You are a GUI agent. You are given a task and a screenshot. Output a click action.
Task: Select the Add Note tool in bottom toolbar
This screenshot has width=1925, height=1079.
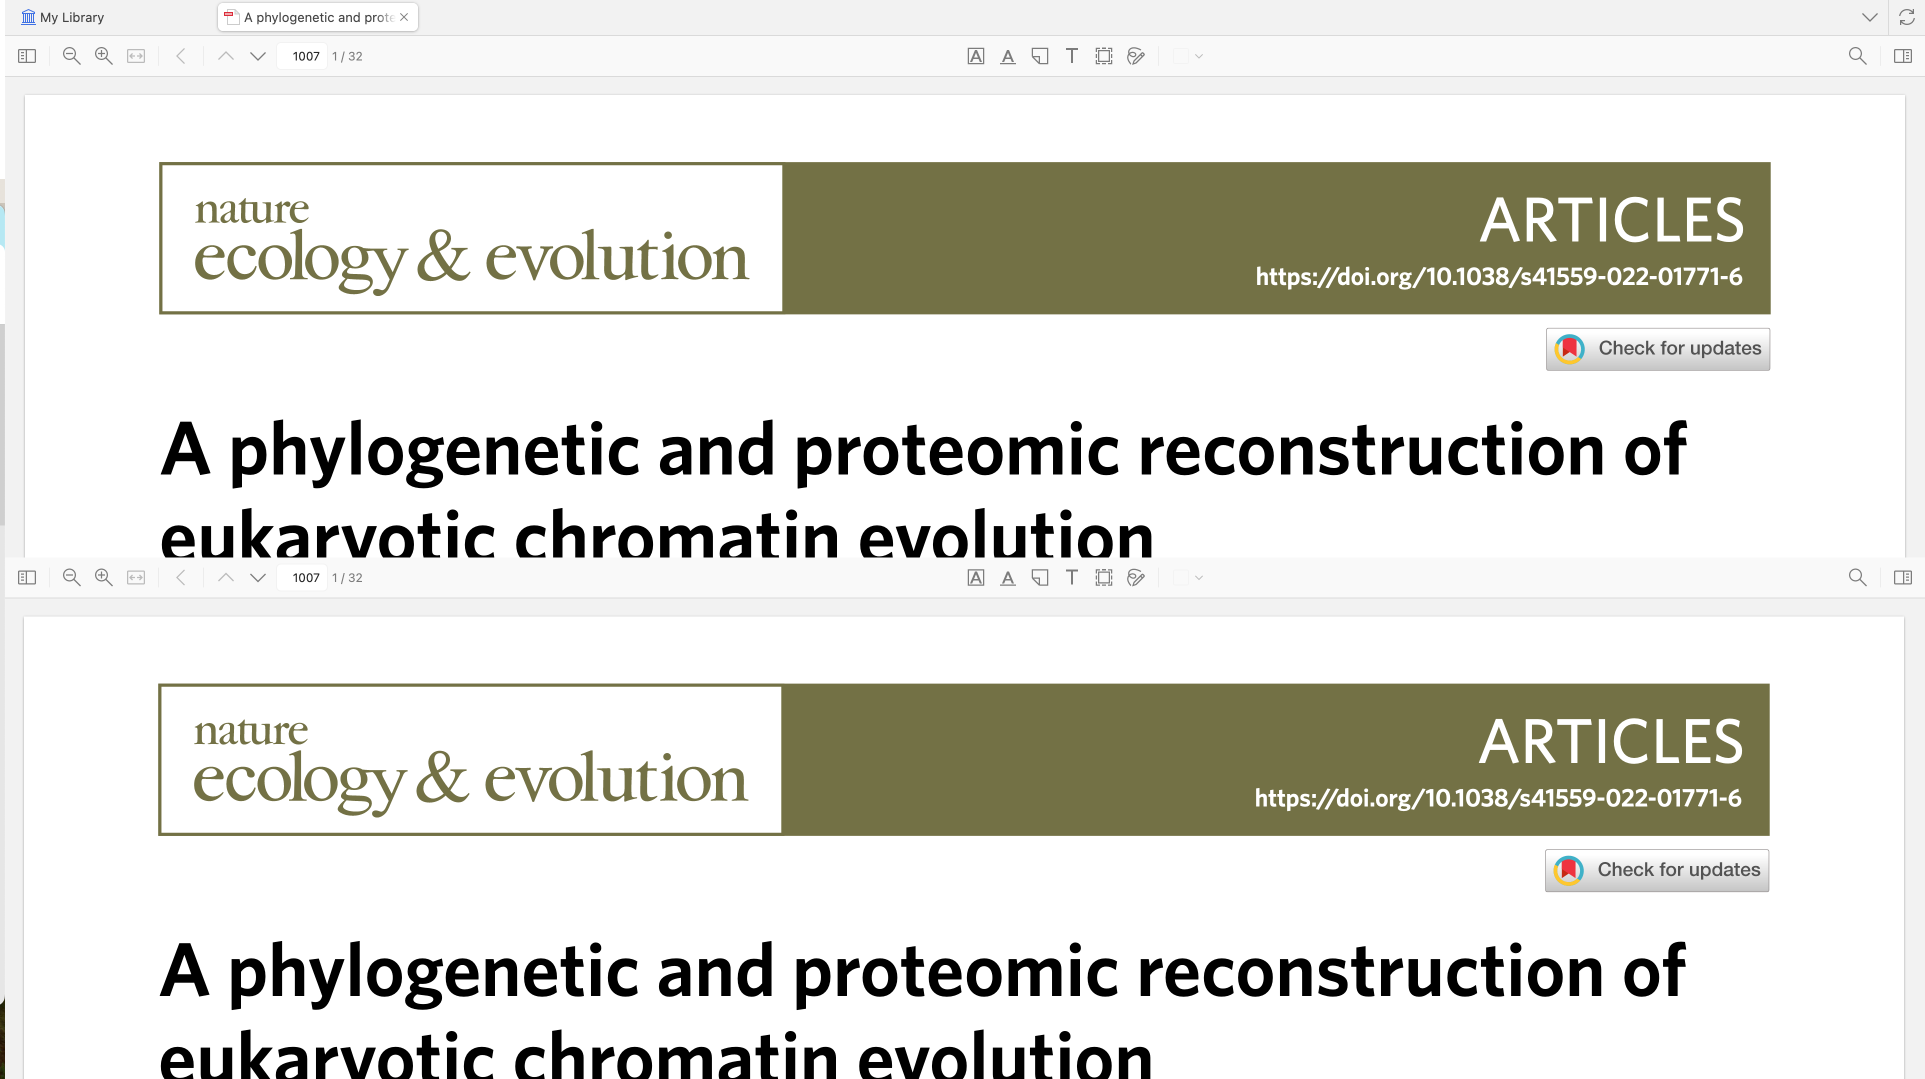(x=1040, y=577)
